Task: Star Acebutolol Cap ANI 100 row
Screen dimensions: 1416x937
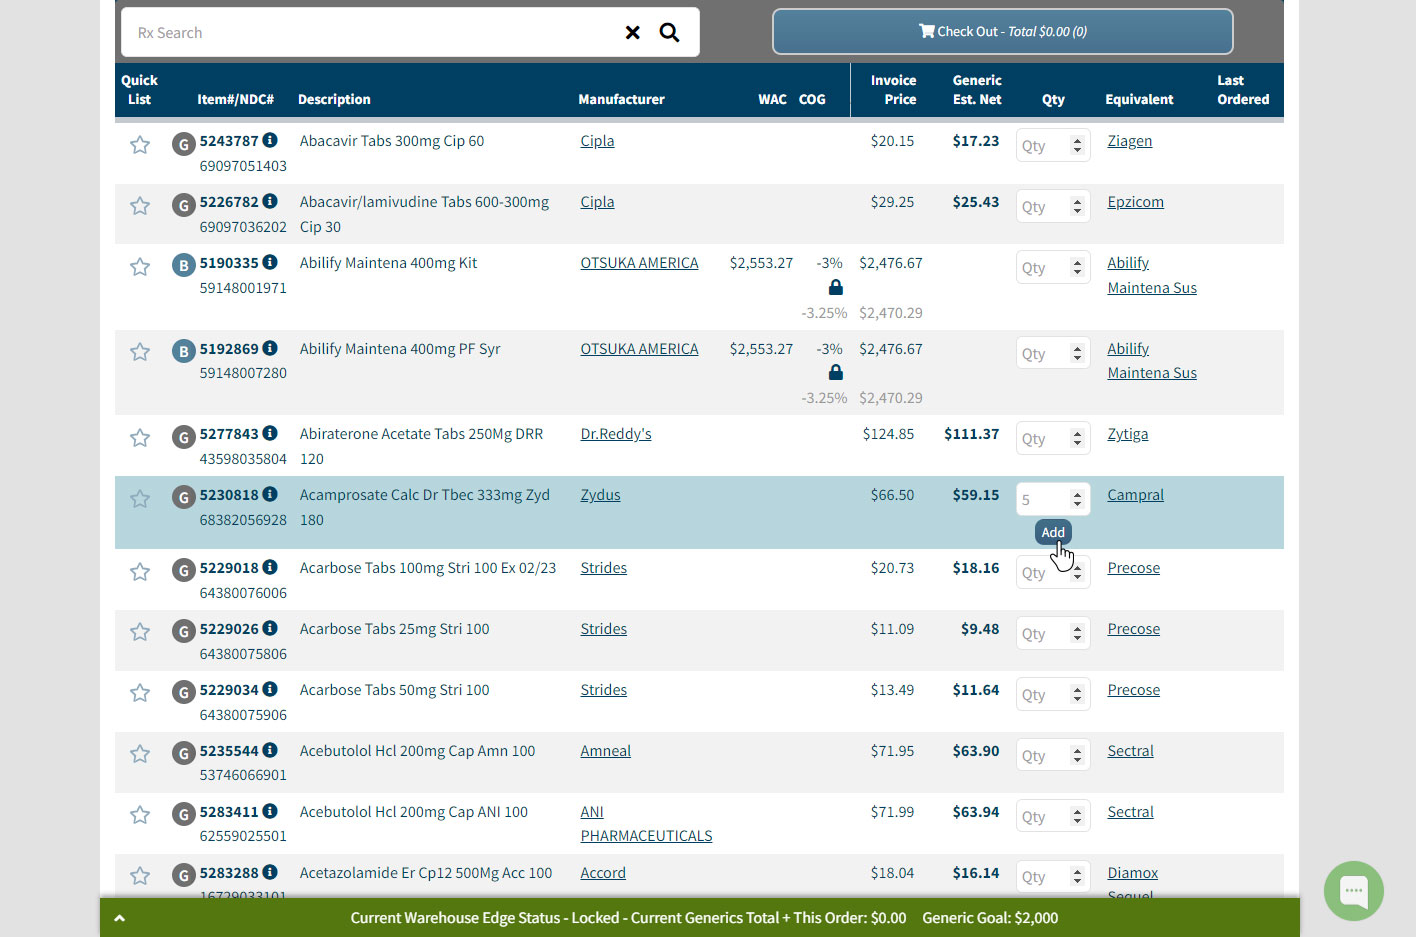Action: 140,815
